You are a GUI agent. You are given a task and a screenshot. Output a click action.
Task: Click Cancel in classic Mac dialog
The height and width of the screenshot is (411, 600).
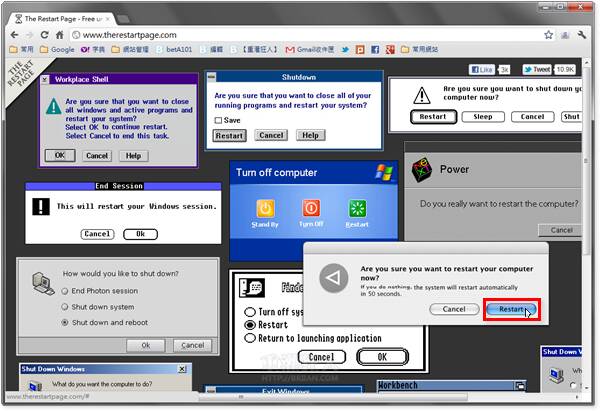coord(532,117)
